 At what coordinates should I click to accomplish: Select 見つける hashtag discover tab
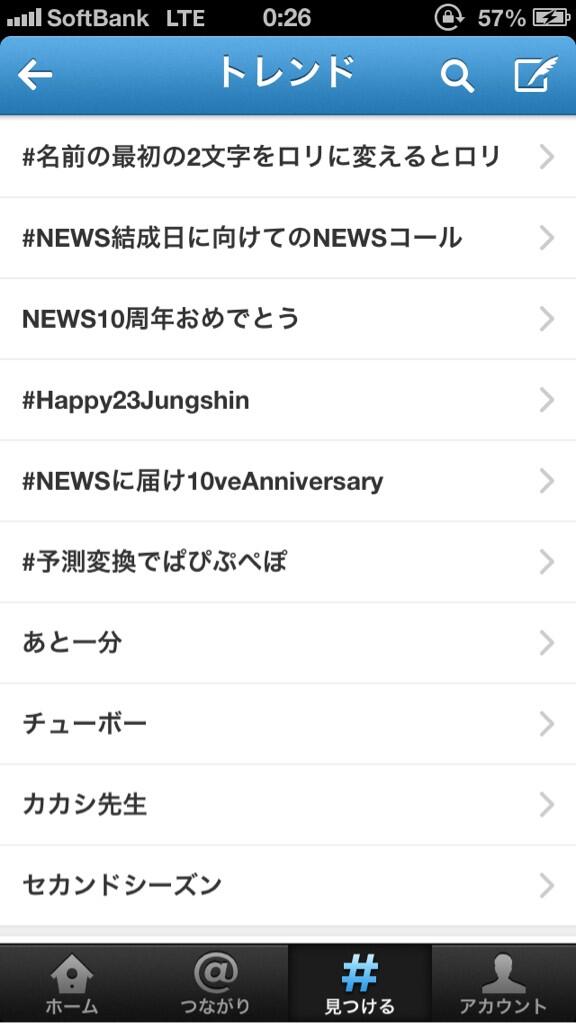pos(360,984)
